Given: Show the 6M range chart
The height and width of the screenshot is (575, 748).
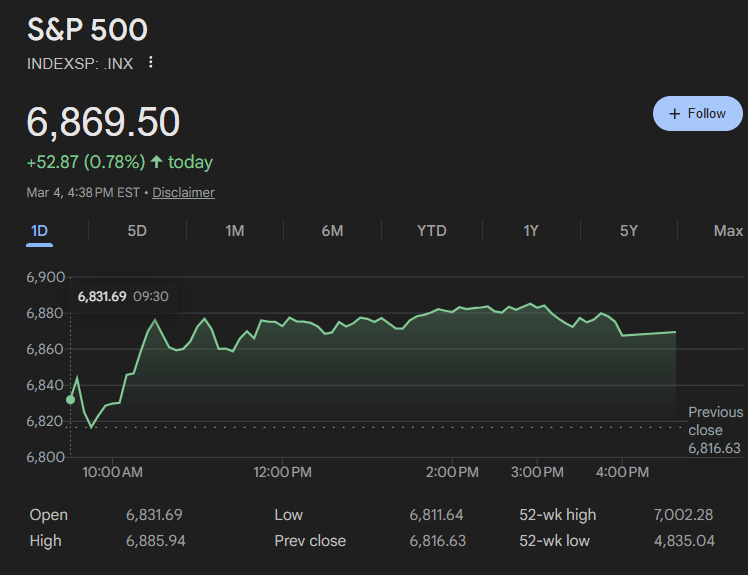Looking at the screenshot, I should coord(332,231).
